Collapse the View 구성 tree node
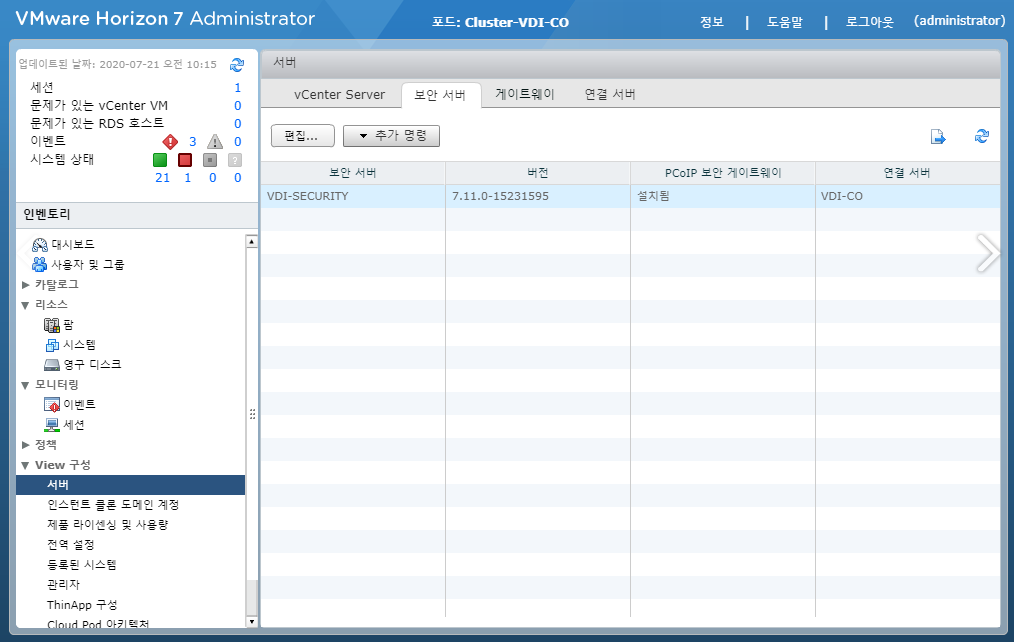 pyautogui.click(x=25, y=465)
